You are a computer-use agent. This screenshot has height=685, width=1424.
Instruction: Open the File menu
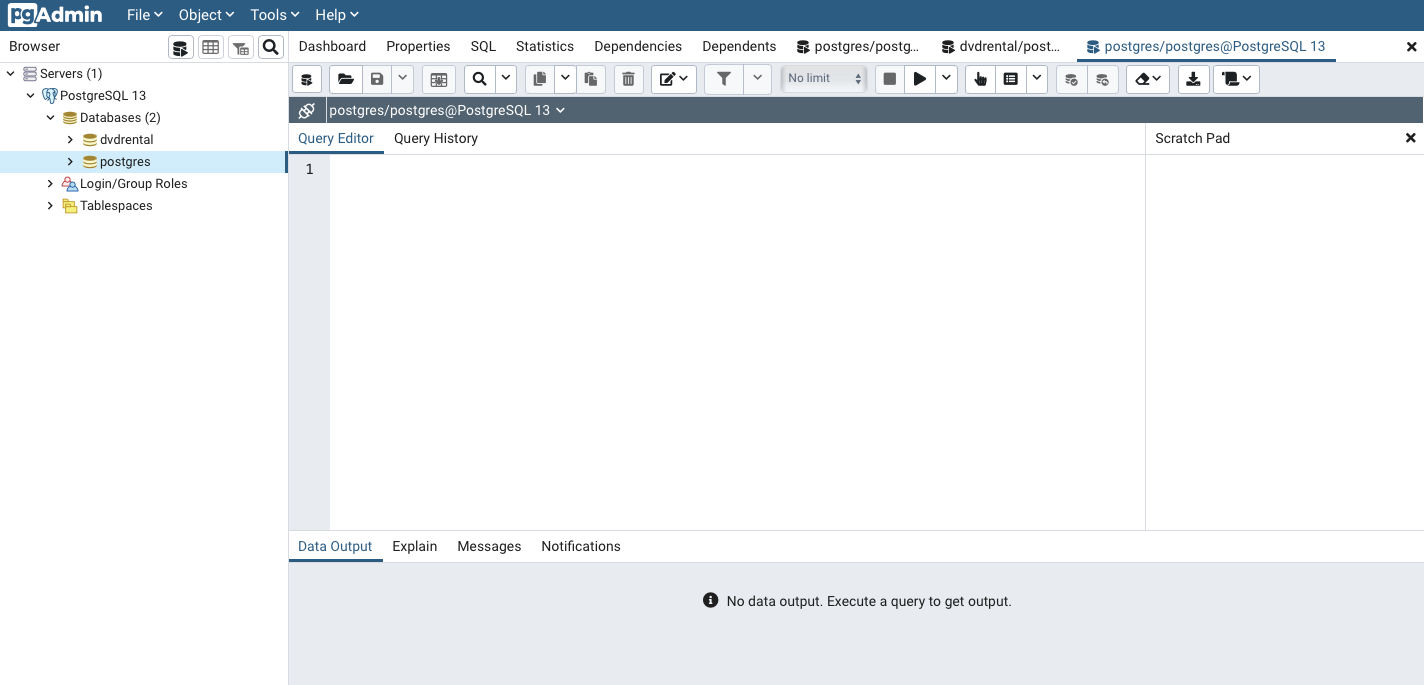coord(145,15)
